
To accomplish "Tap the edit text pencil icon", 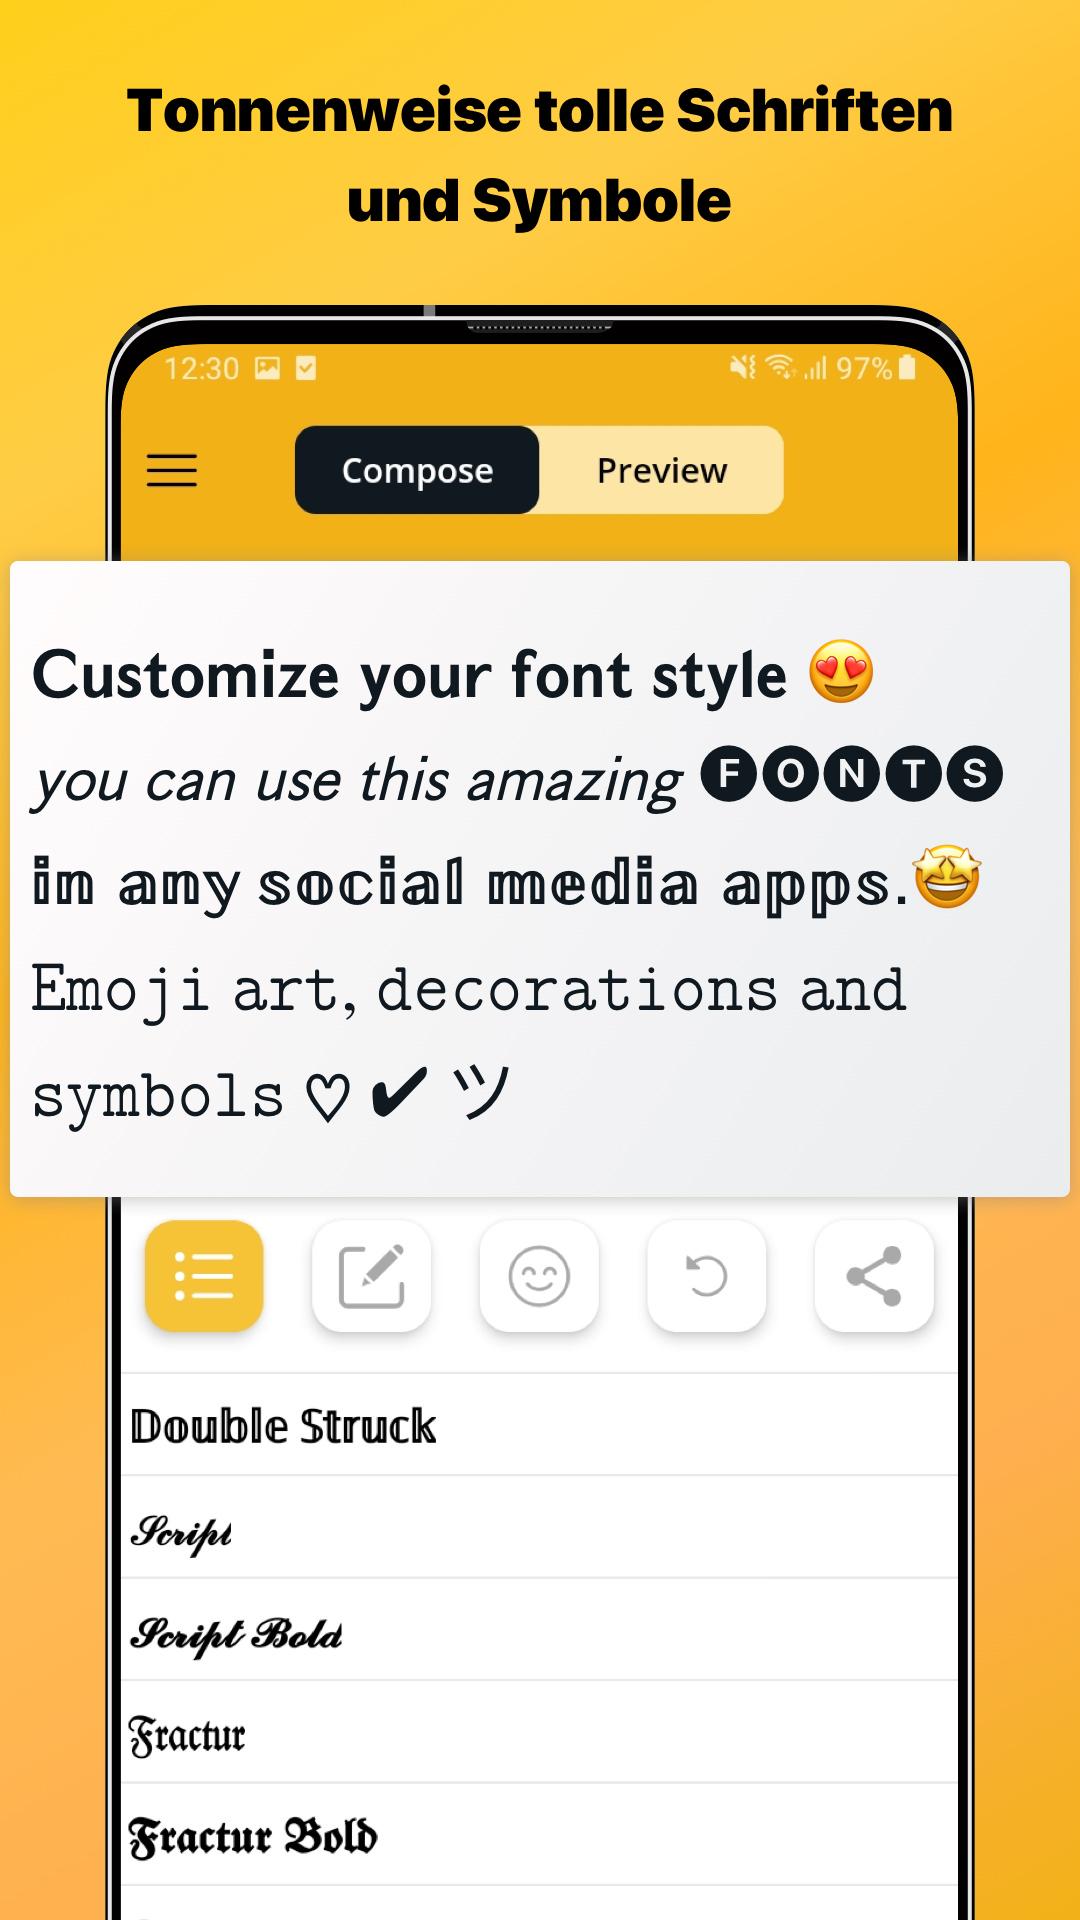I will click(372, 1276).
